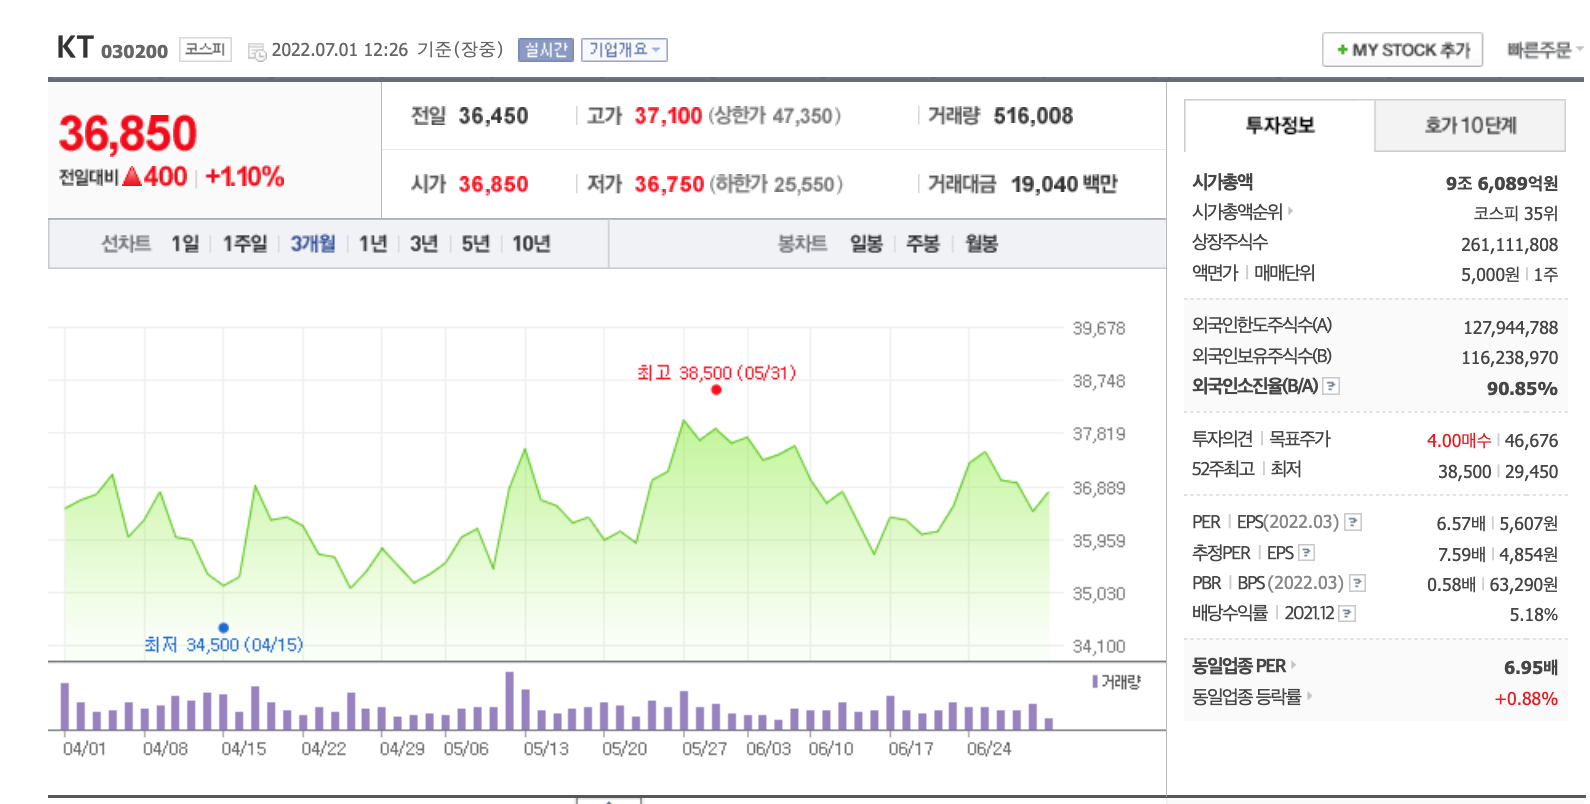
Task: Expand the 빠른주문 dropdown
Action: click(1545, 50)
